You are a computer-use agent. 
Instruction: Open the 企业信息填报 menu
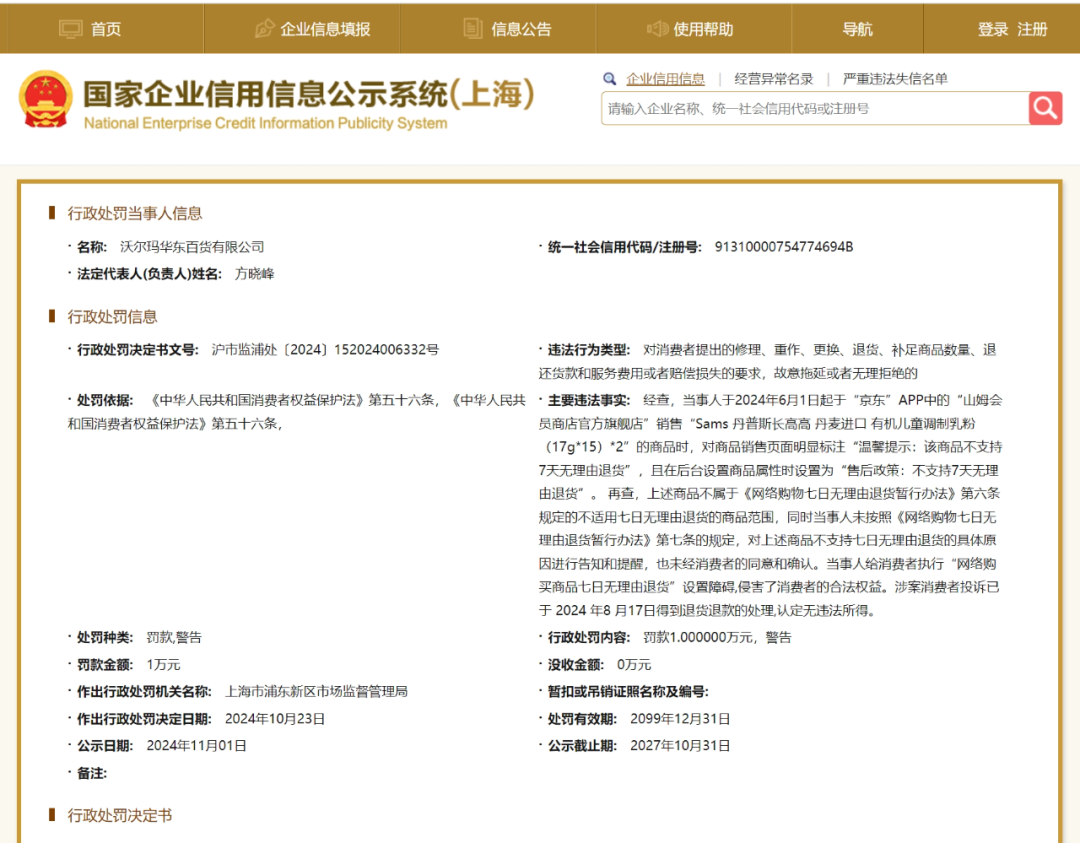coord(325,29)
